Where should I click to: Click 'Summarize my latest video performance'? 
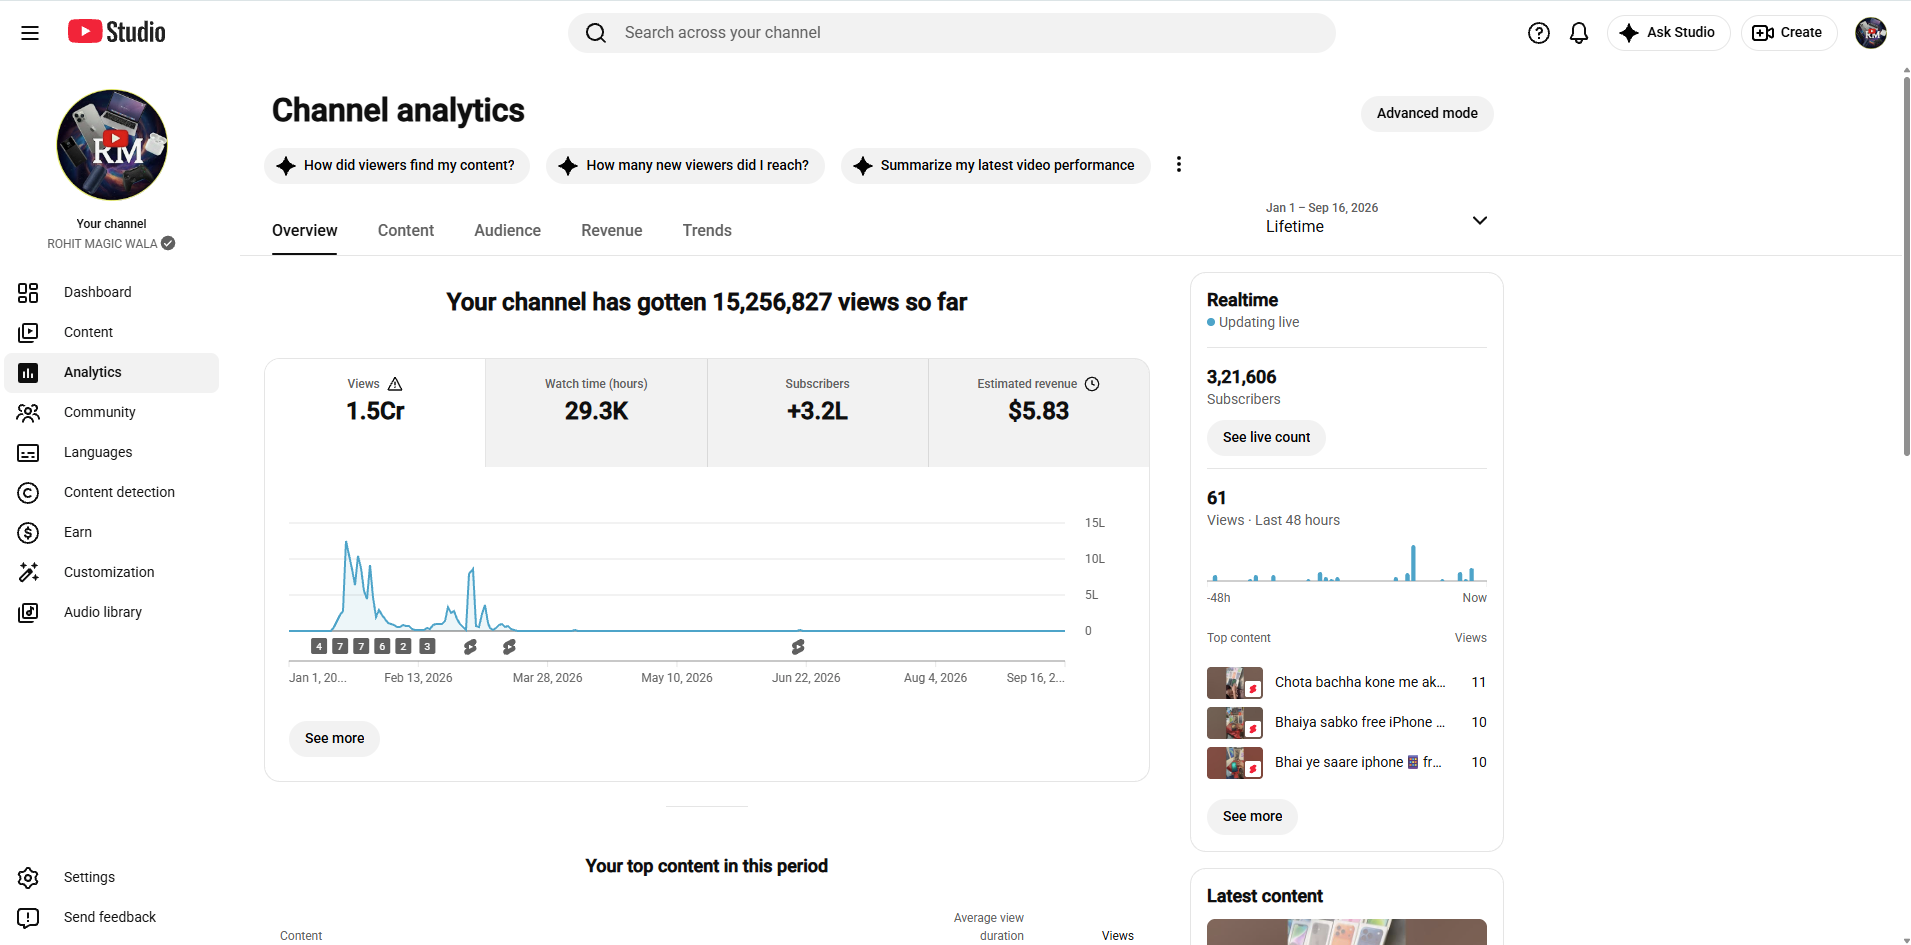pos(995,165)
